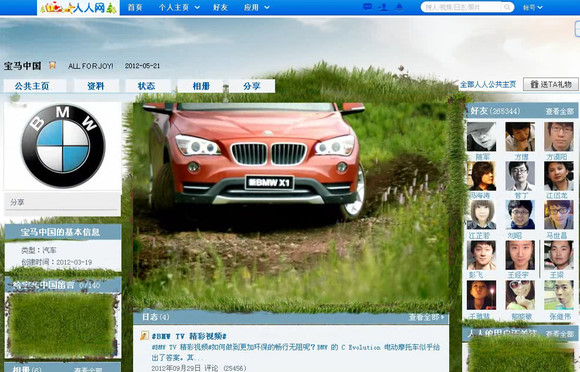Open 马世昌's avatar in friends list
The width and height of the screenshot is (580, 372).
point(559,214)
